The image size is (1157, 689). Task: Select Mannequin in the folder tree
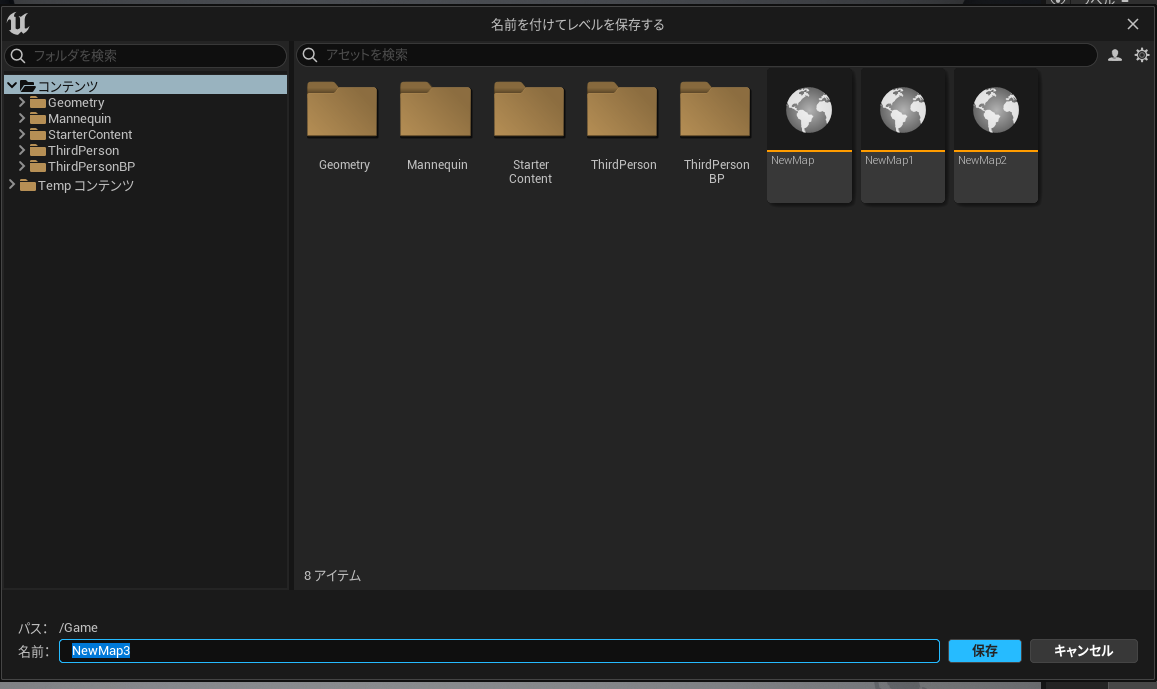[x=80, y=119]
